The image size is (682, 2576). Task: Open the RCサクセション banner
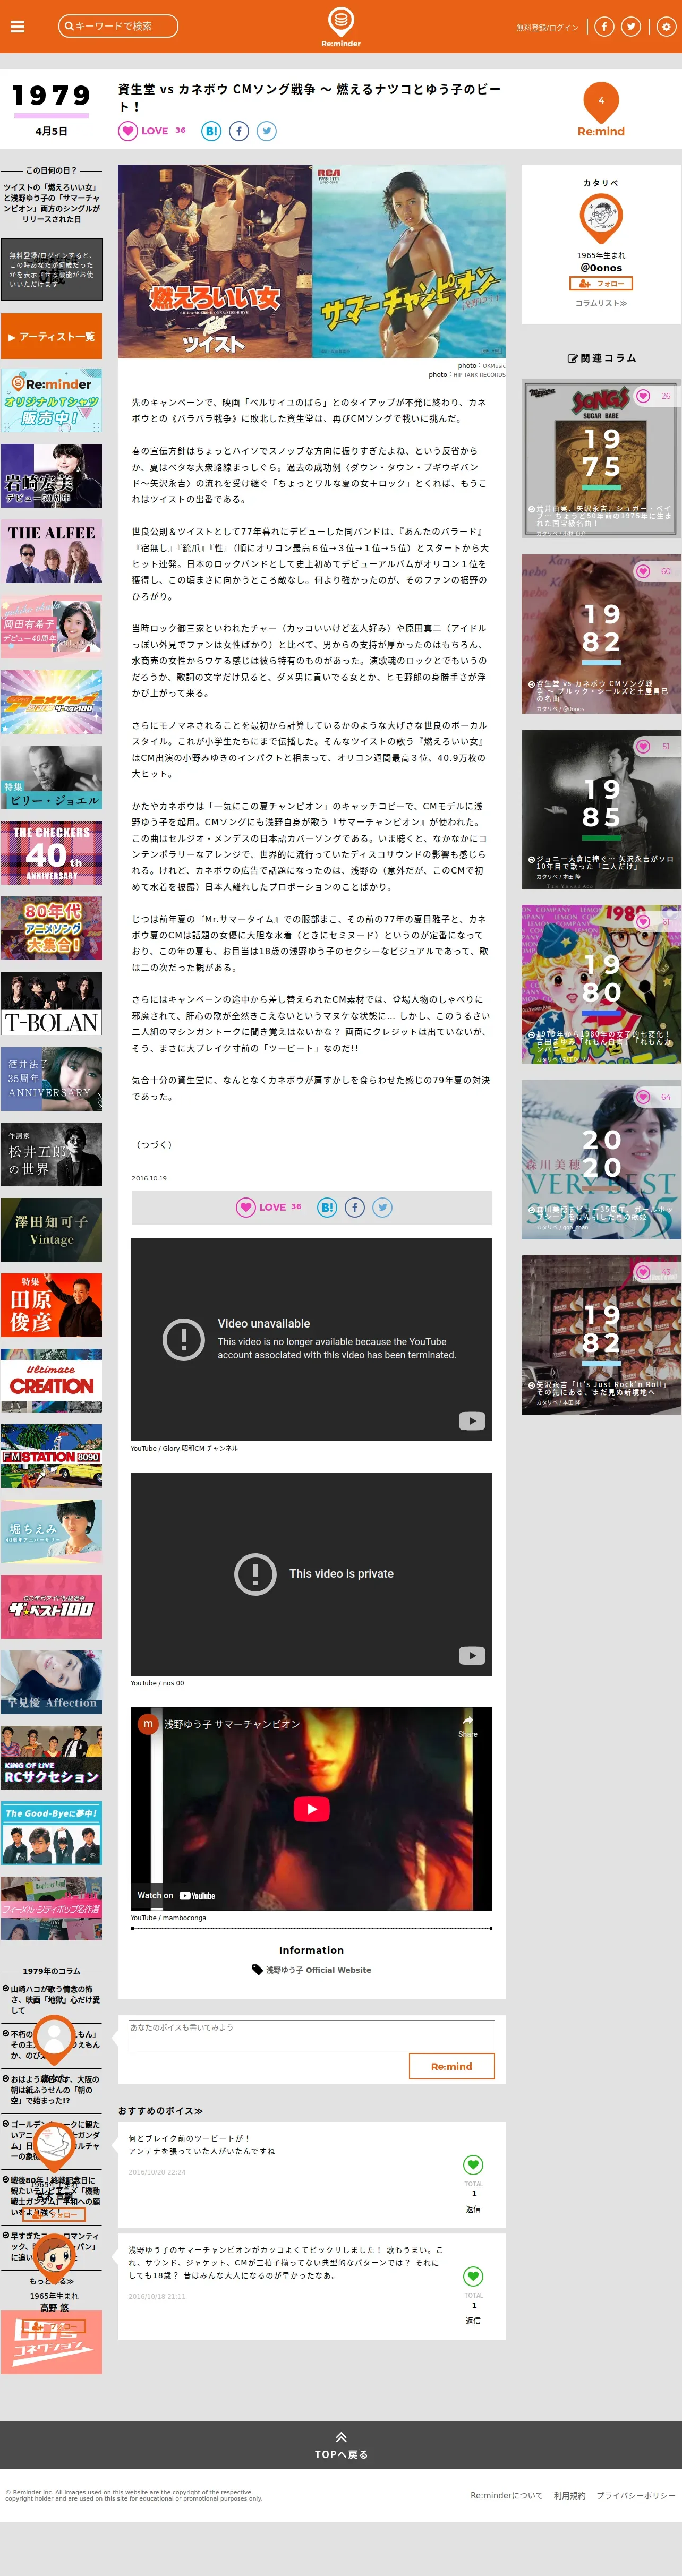(51, 1757)
